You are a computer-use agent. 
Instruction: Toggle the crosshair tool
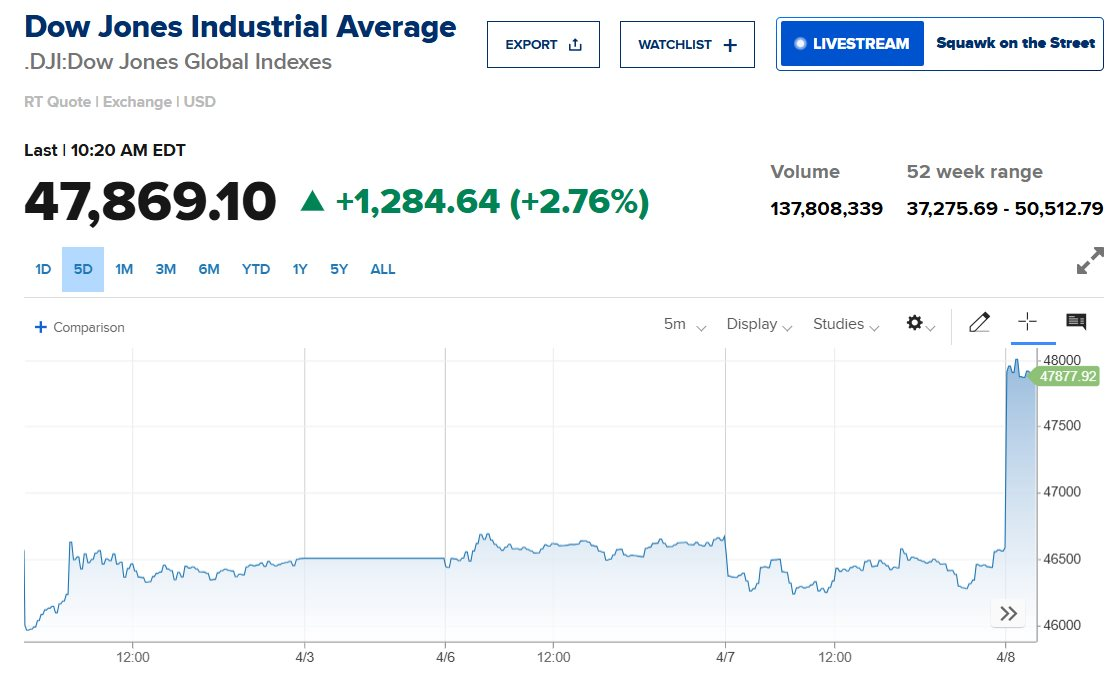point(1027,322)
